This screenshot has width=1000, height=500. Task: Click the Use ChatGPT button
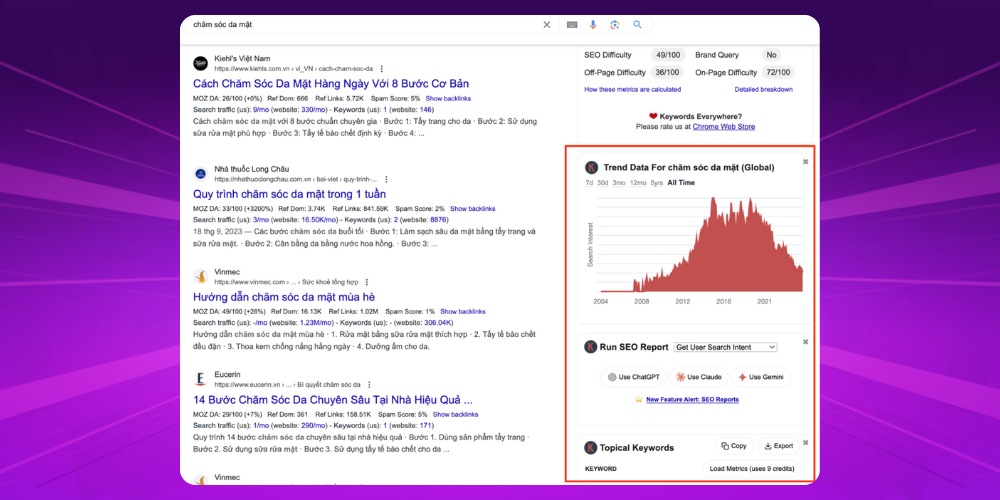point(633,377)
